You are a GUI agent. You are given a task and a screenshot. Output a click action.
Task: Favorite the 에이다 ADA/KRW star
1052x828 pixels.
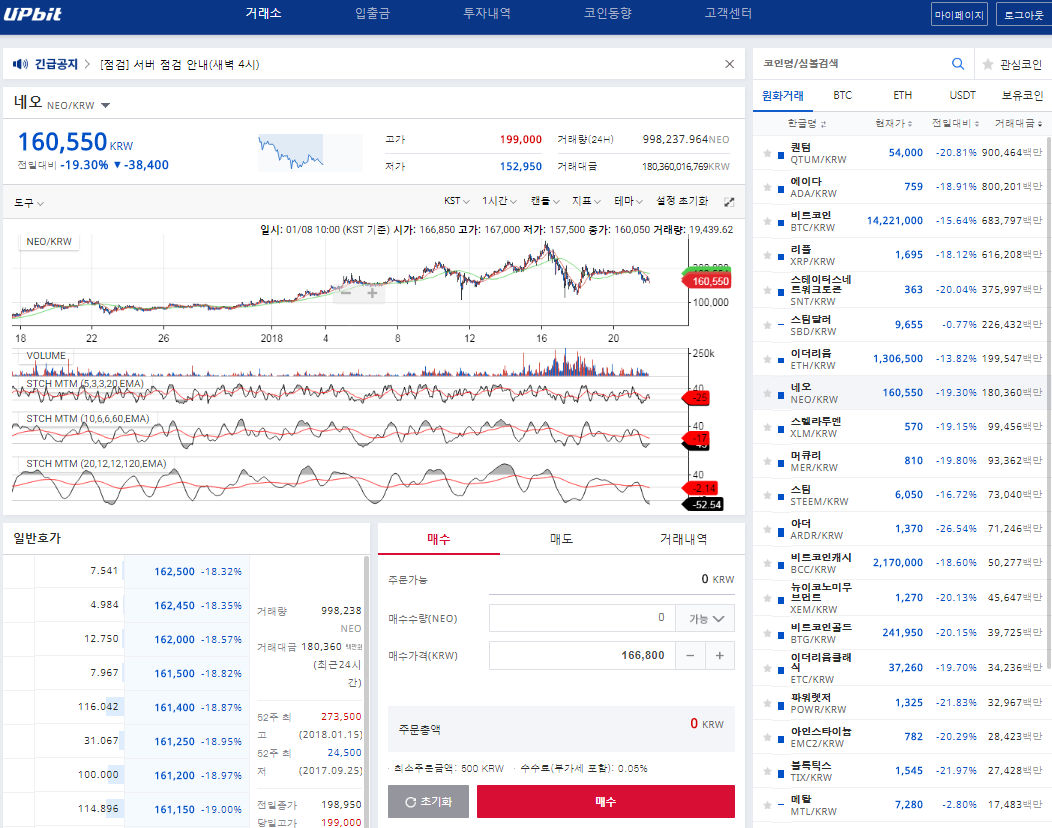[767, 188]
